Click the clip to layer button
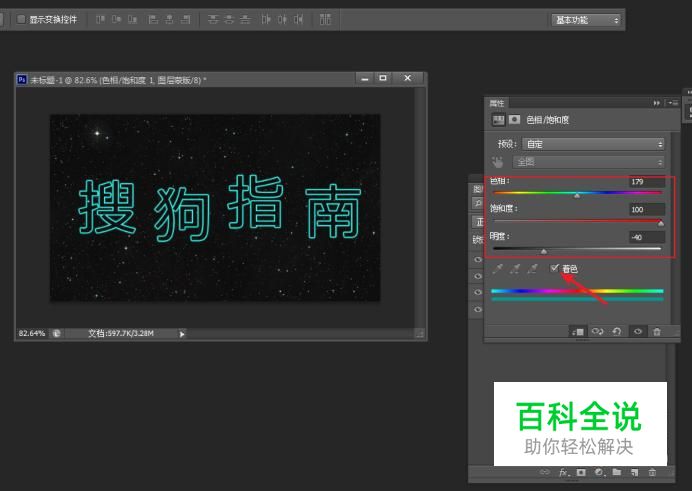This screenshot has height=491, width=692. (577, 332)
